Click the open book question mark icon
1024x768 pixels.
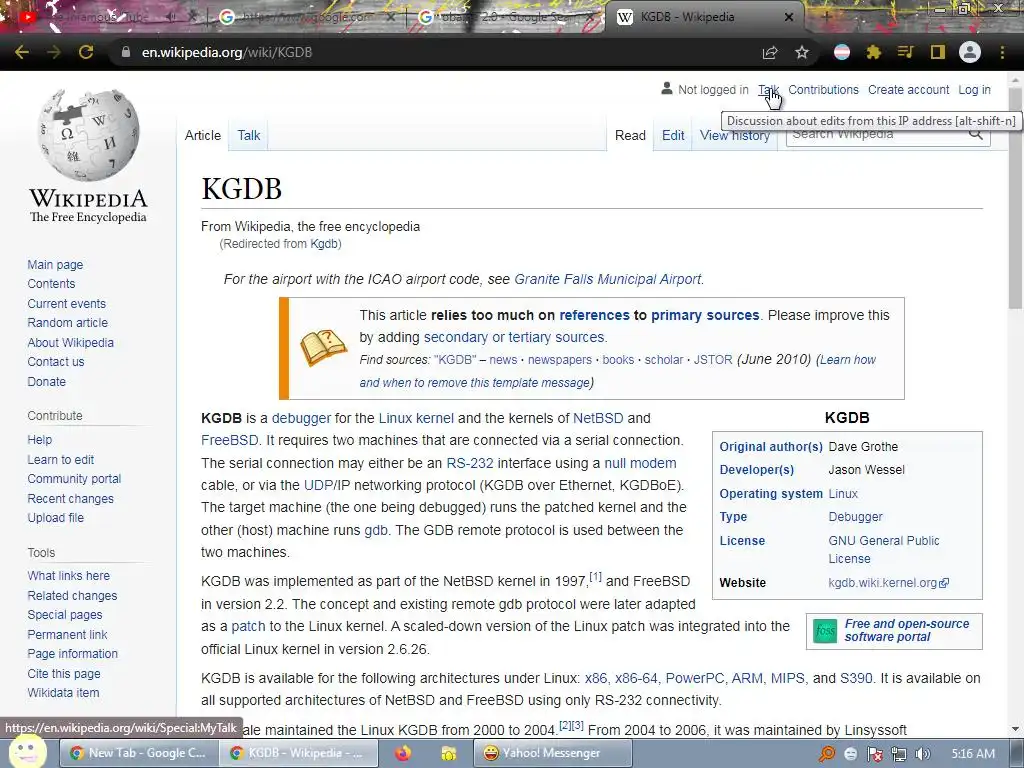323,347
